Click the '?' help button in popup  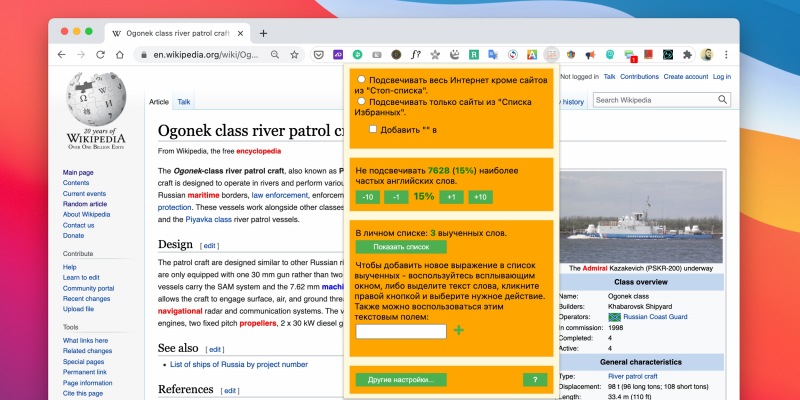(x=535, y=380)
